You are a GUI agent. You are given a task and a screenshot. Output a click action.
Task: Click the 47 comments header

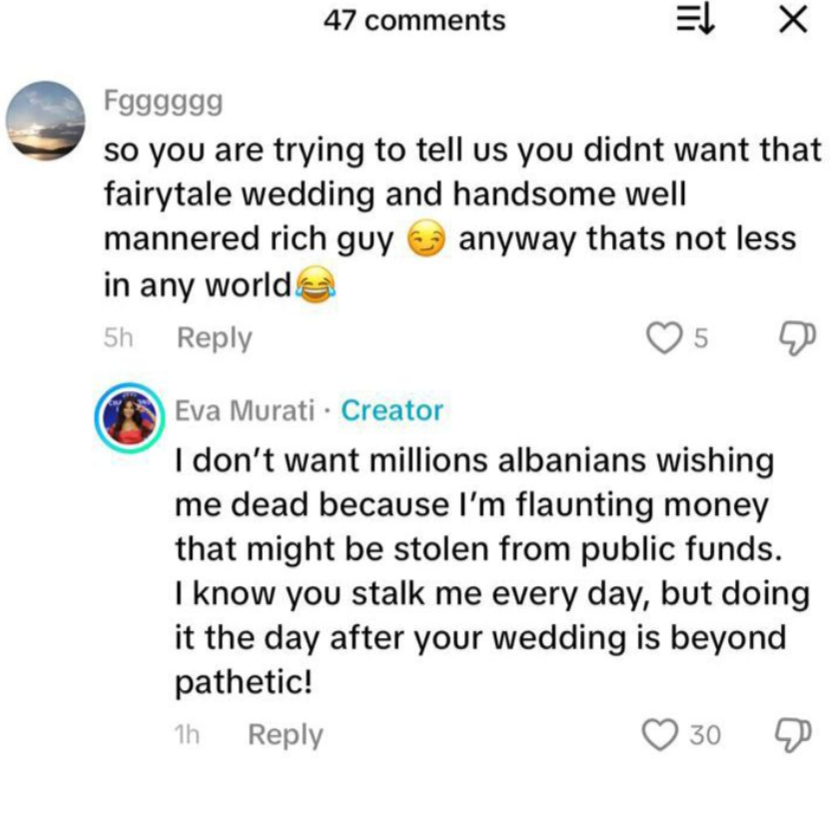pyautogui.click(x=415, y=20)
